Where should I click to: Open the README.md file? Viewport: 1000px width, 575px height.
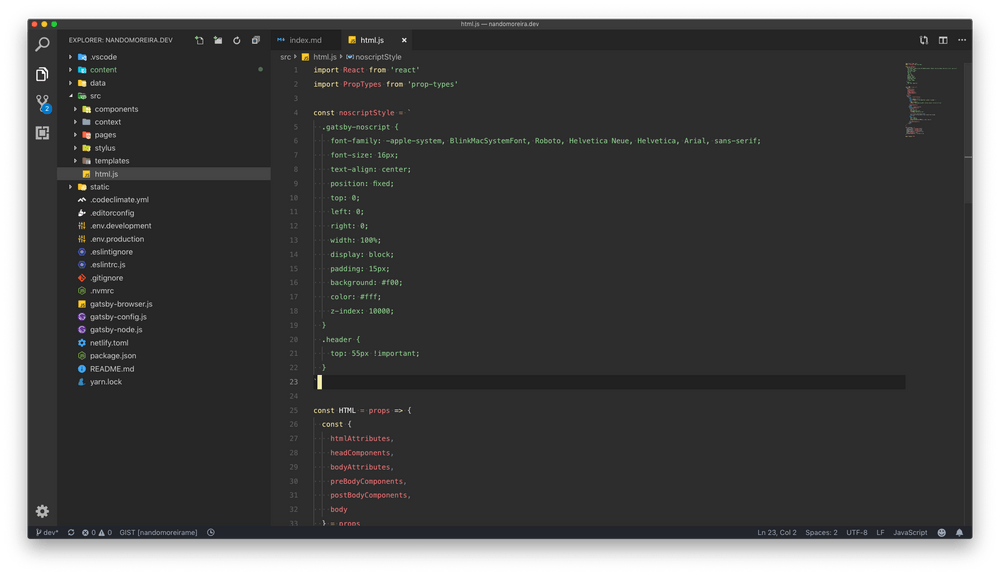tap(112, 369)
